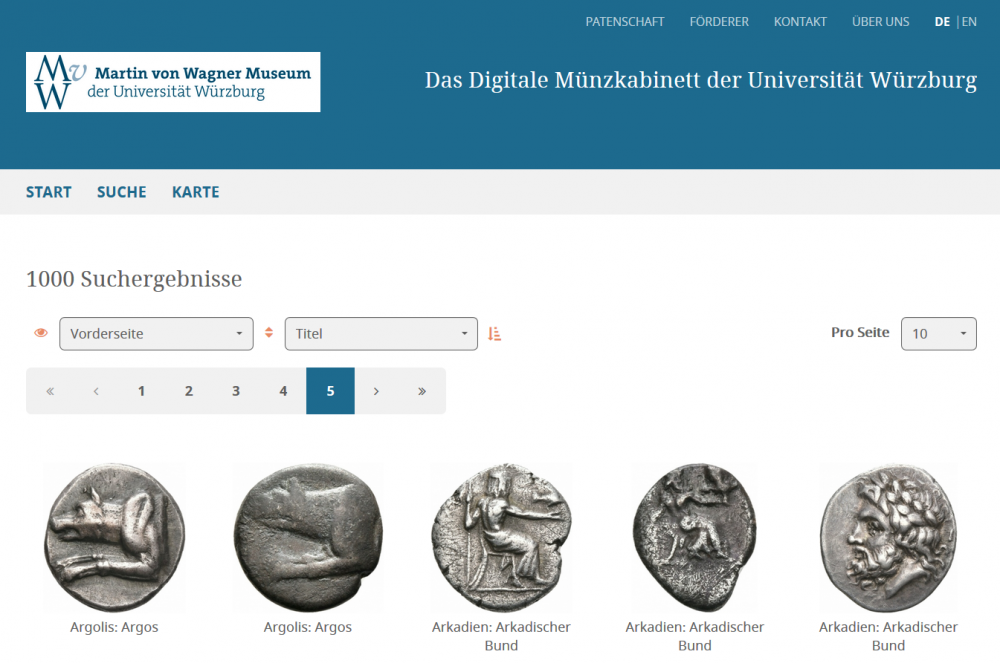
Task: Click the orange sort arrows icon
Action: [x=268, y=334]
